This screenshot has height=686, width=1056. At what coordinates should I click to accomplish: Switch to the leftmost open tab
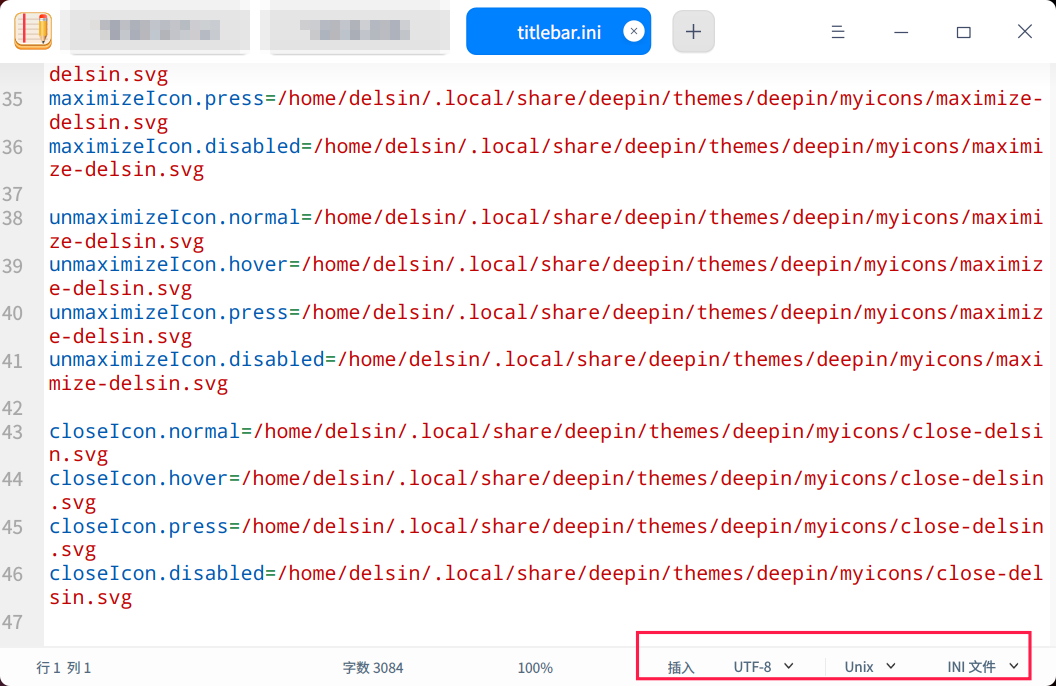point(155,31)
